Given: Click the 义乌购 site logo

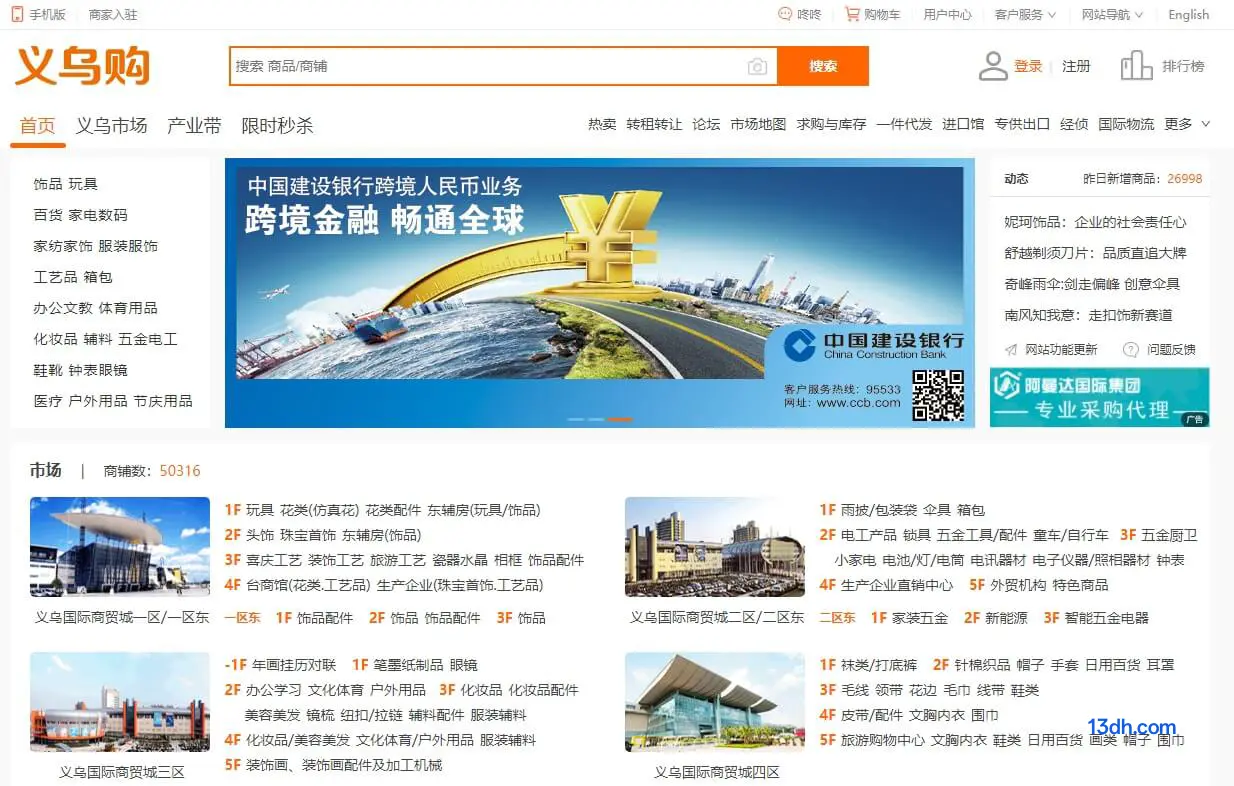Looking at the screenshot, I should pyautogui.click(x=82, y=65).
